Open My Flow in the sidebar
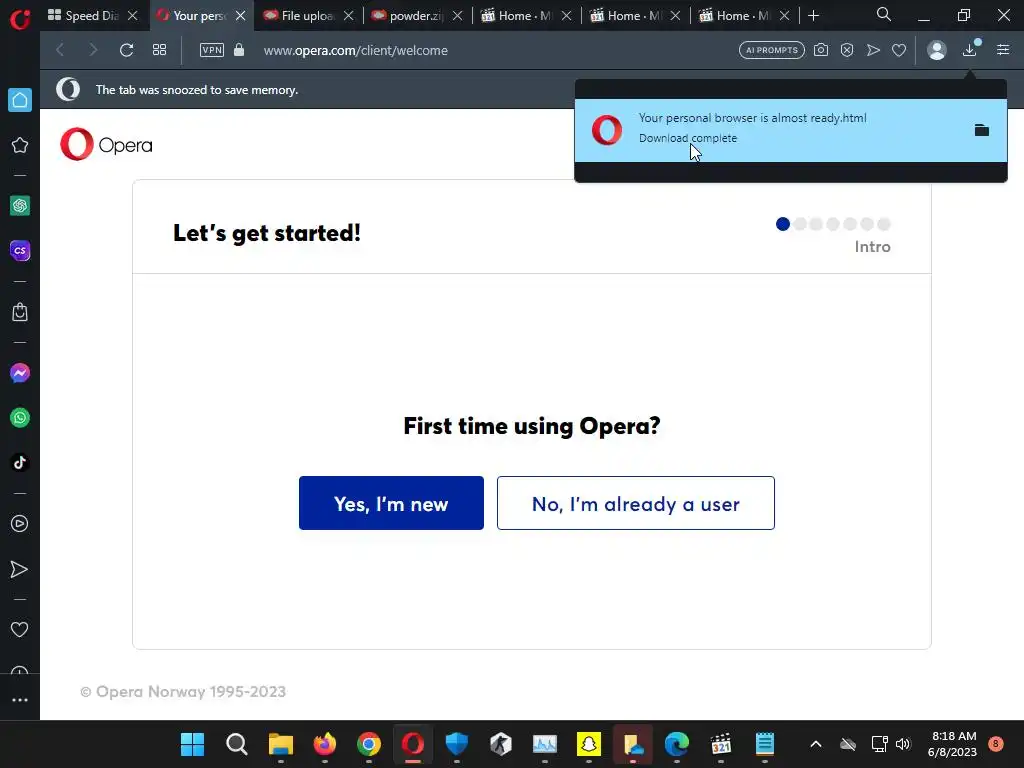Screen dimensions: 1024x768 [x=20, y=569]
